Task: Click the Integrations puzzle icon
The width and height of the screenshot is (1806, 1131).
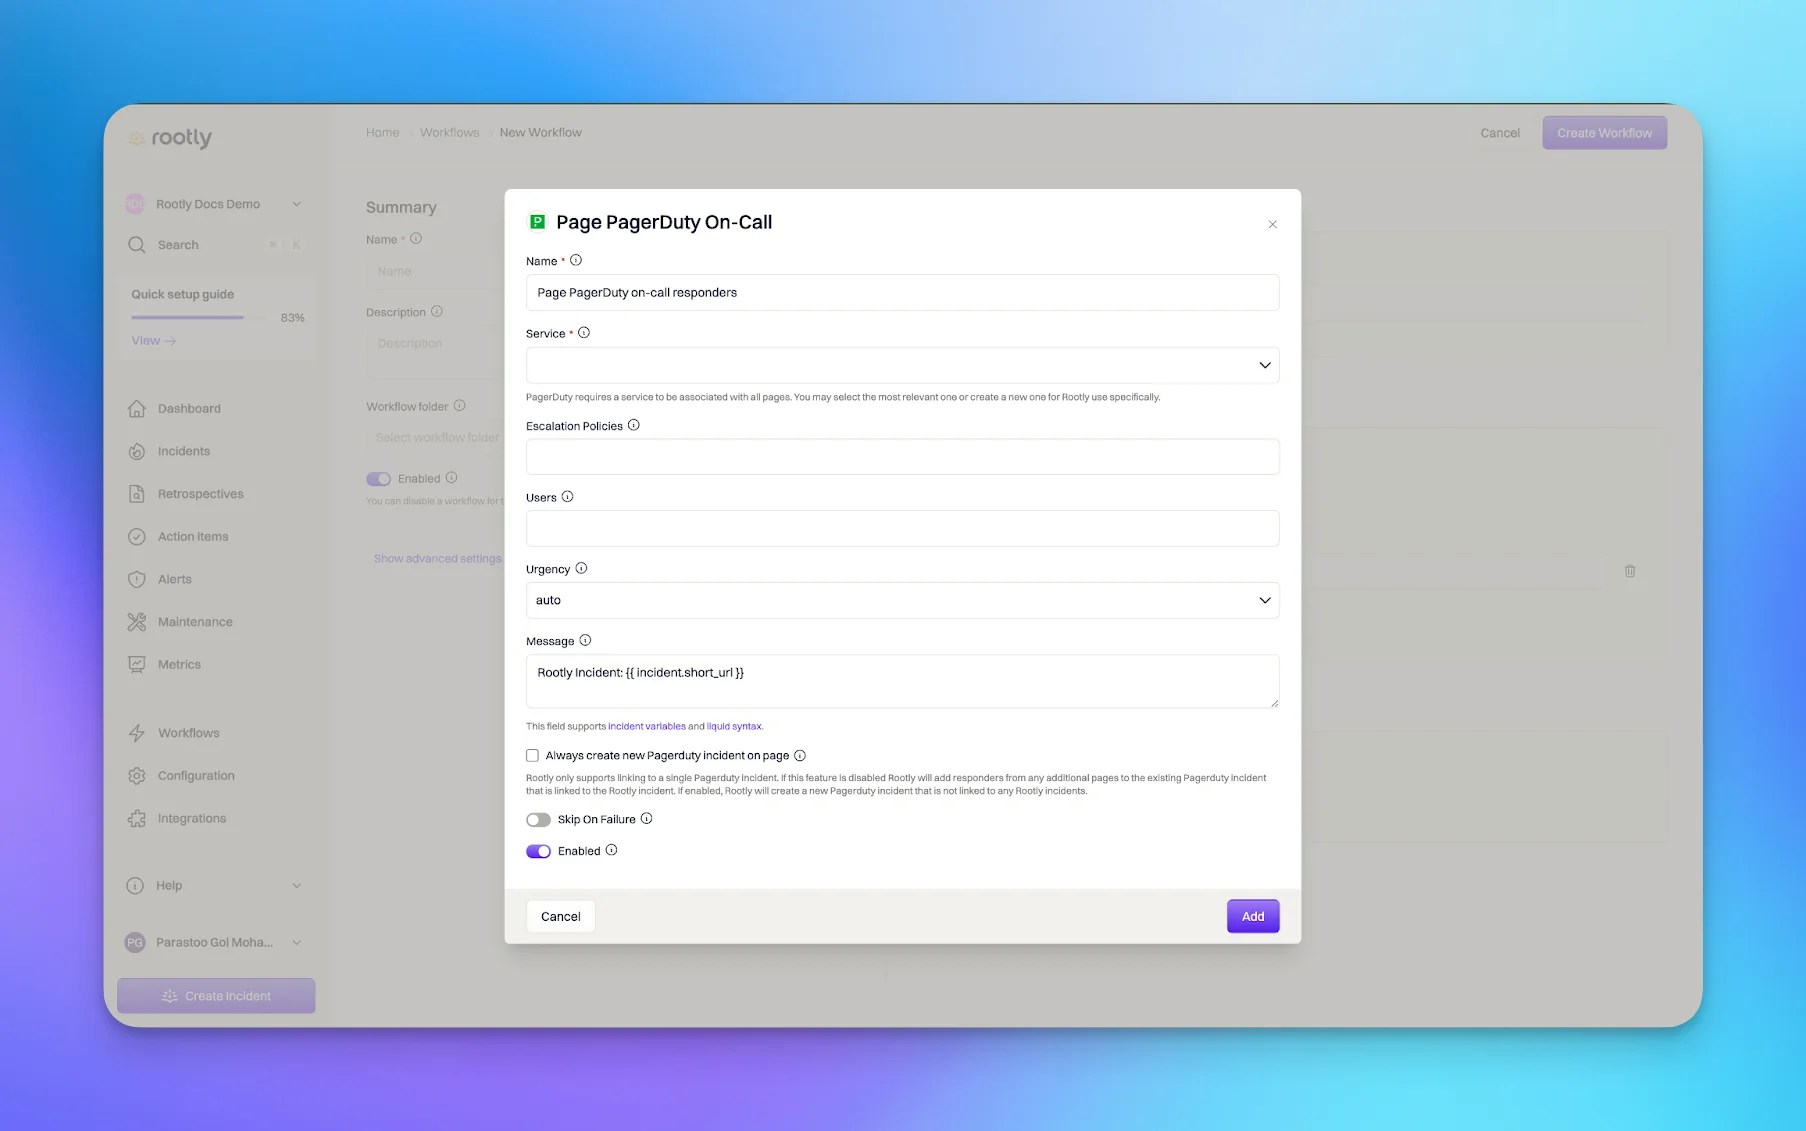Action: click(x=137, y=818)
